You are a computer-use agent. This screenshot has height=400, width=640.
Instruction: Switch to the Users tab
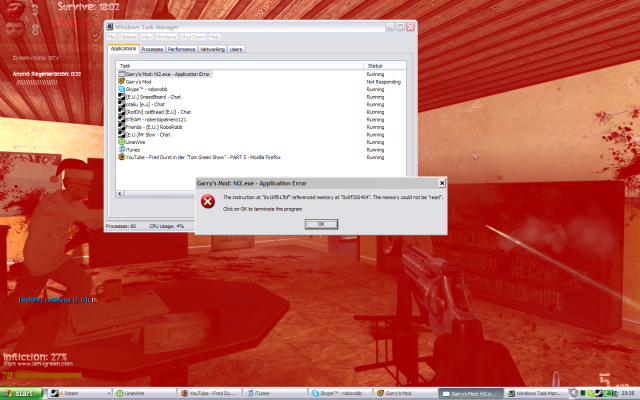[x=237, y=48]
